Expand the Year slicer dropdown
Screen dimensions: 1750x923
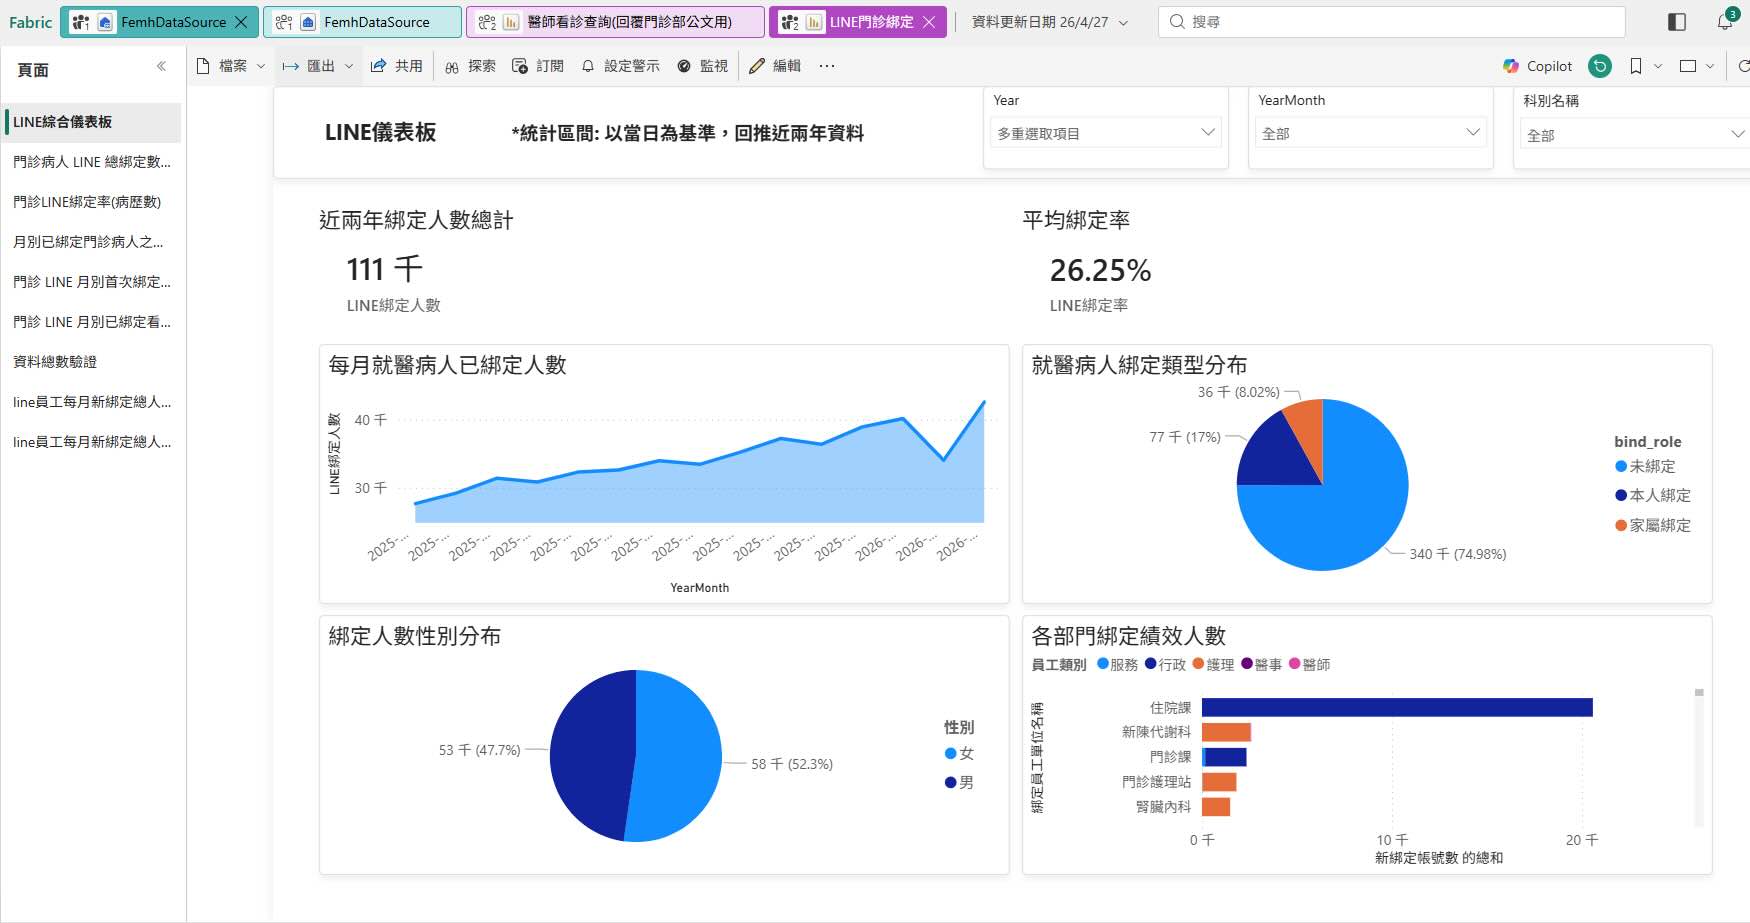pyautogui.click(x=1106, y=133)
